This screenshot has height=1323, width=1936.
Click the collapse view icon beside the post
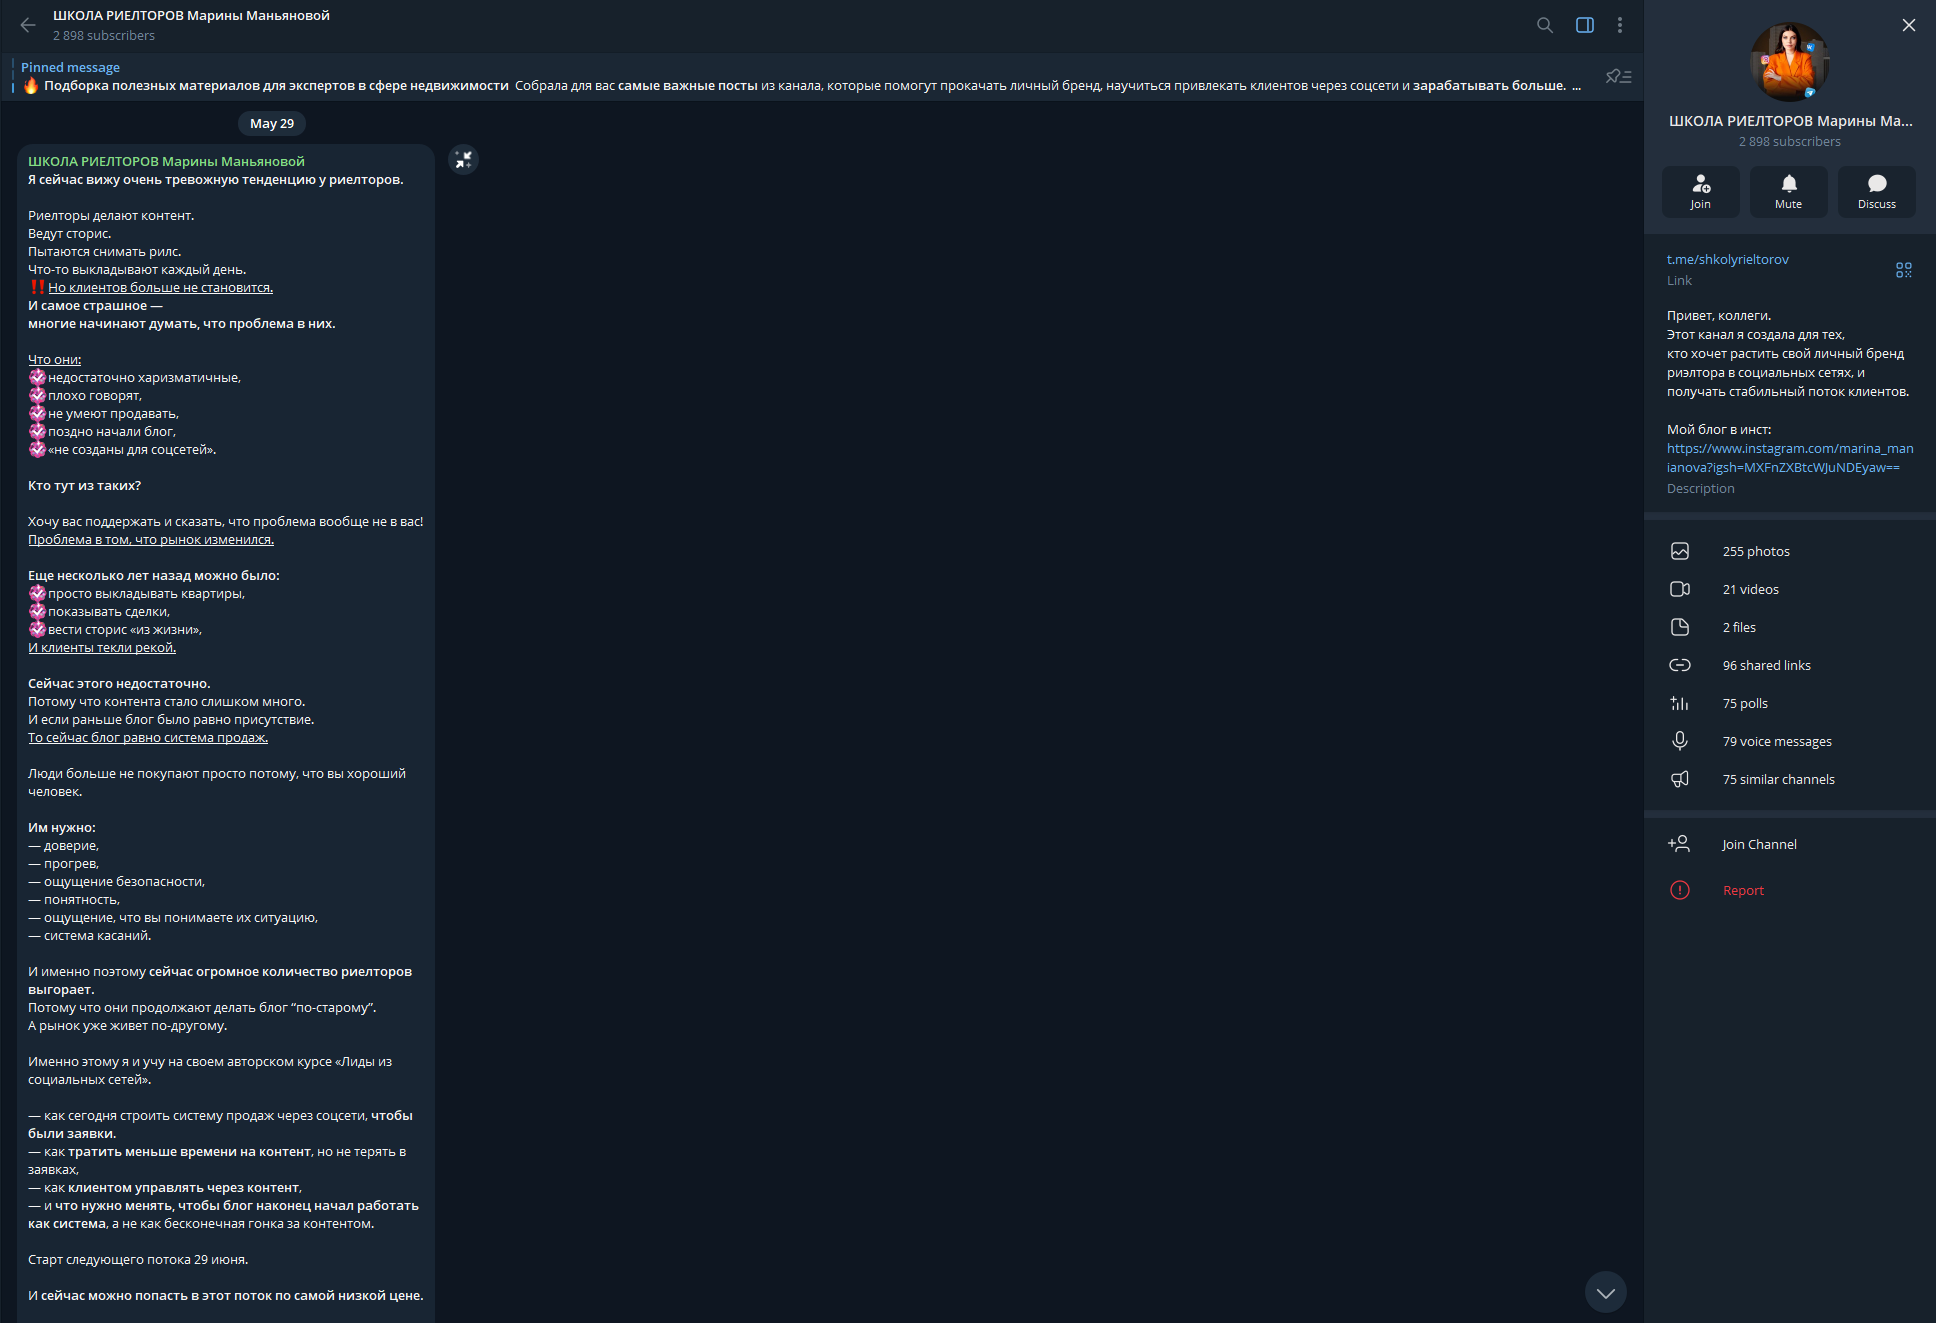tap(463, 160)
